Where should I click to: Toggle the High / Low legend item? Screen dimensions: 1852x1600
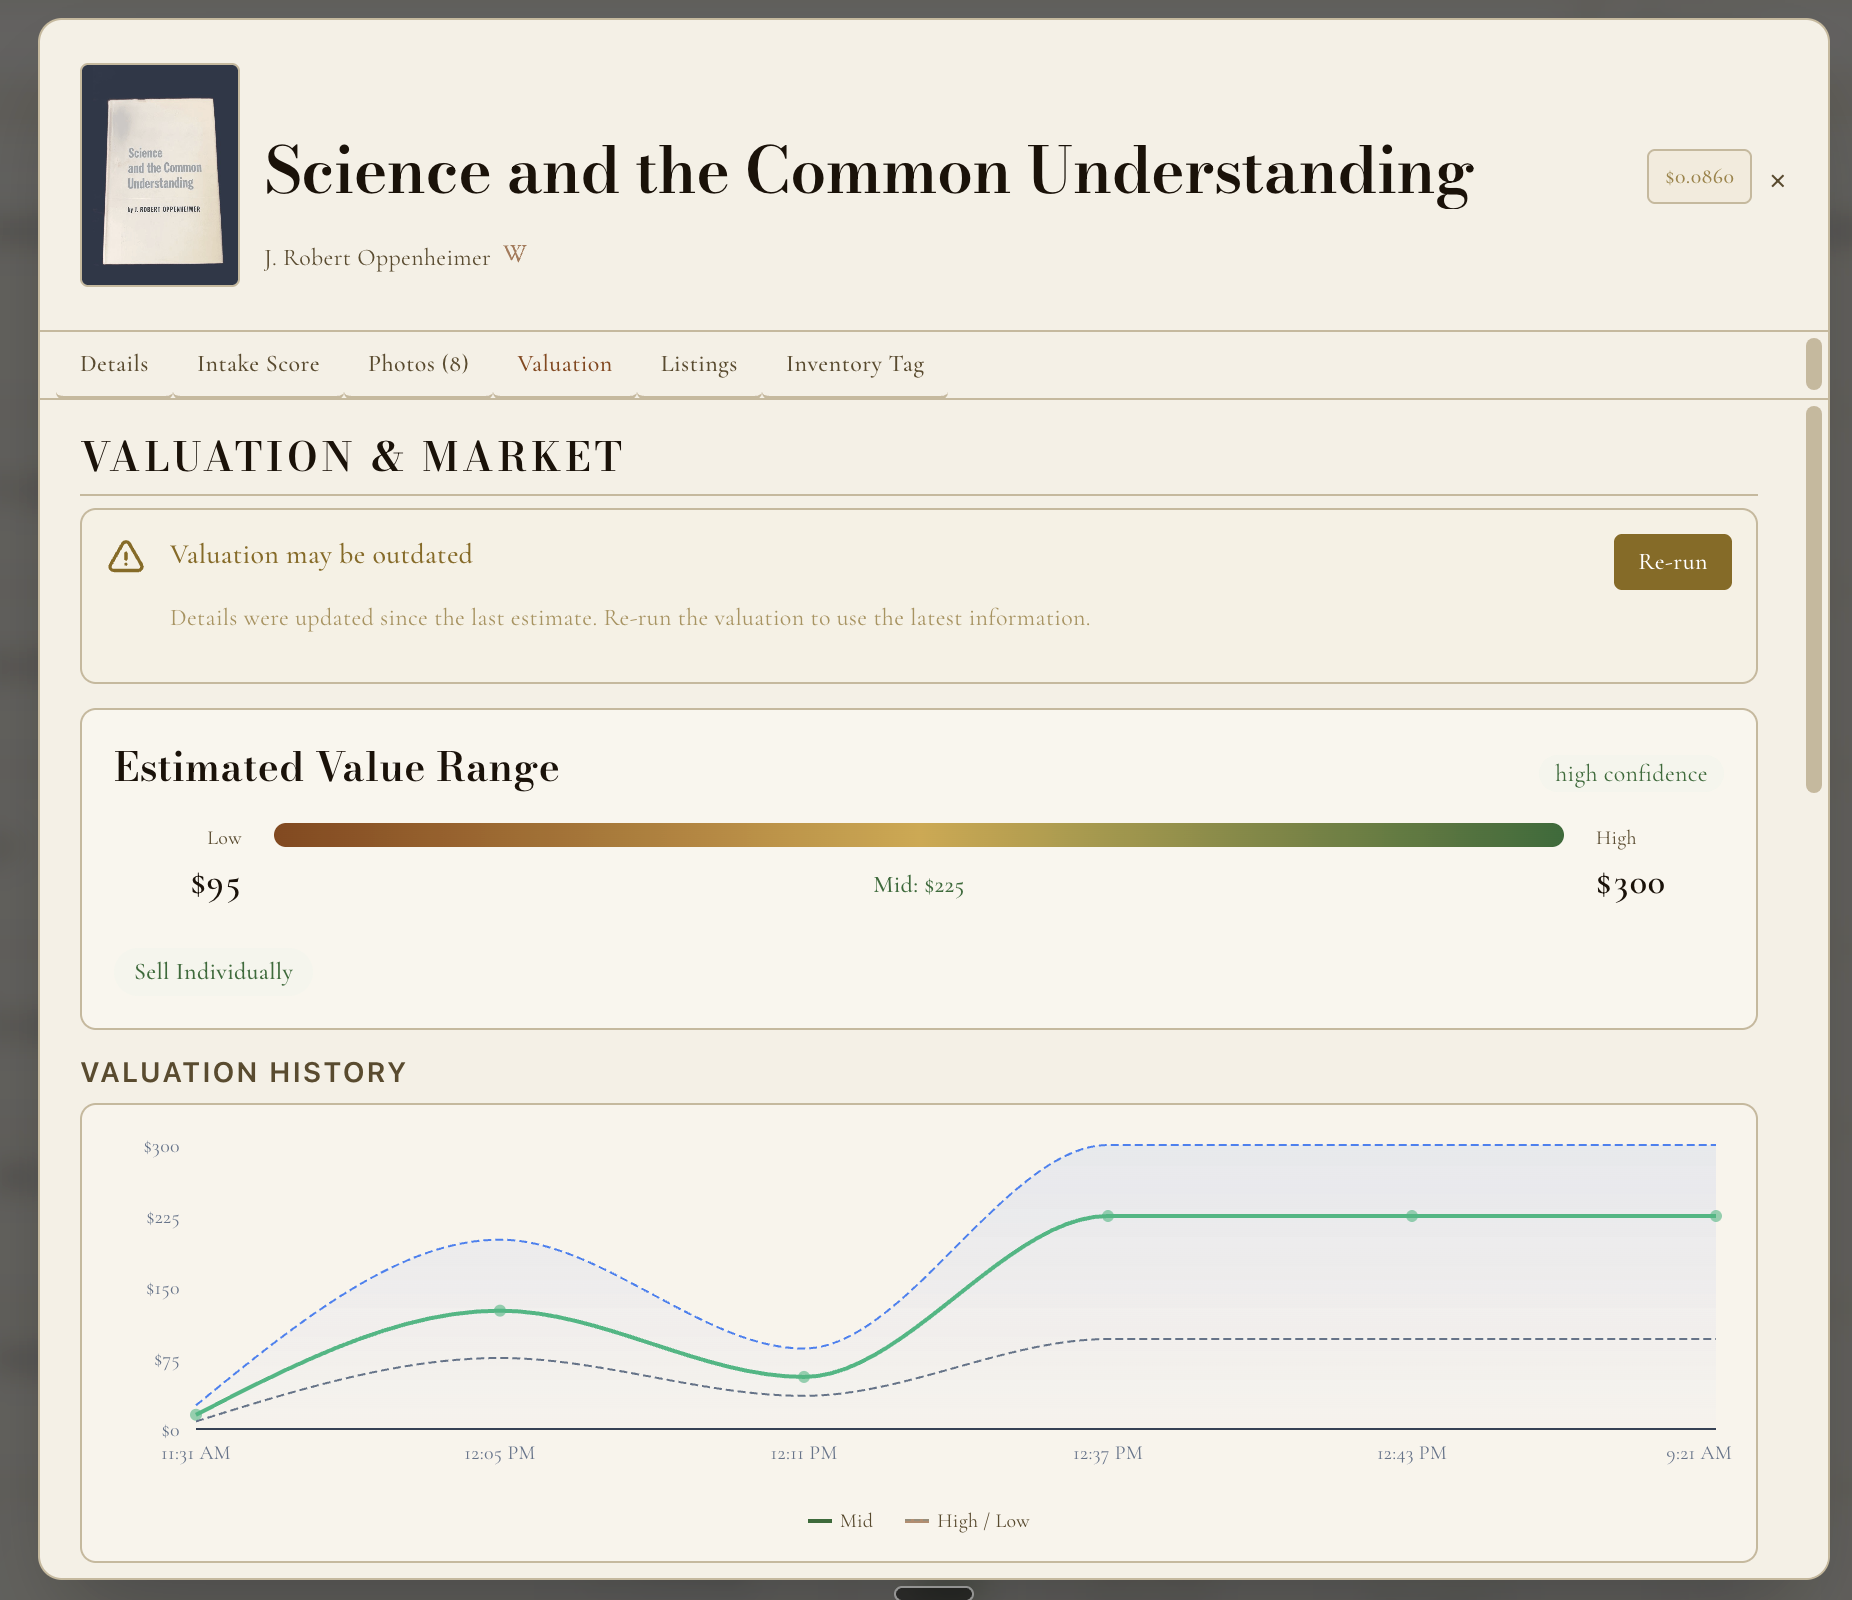[967, 1521]
